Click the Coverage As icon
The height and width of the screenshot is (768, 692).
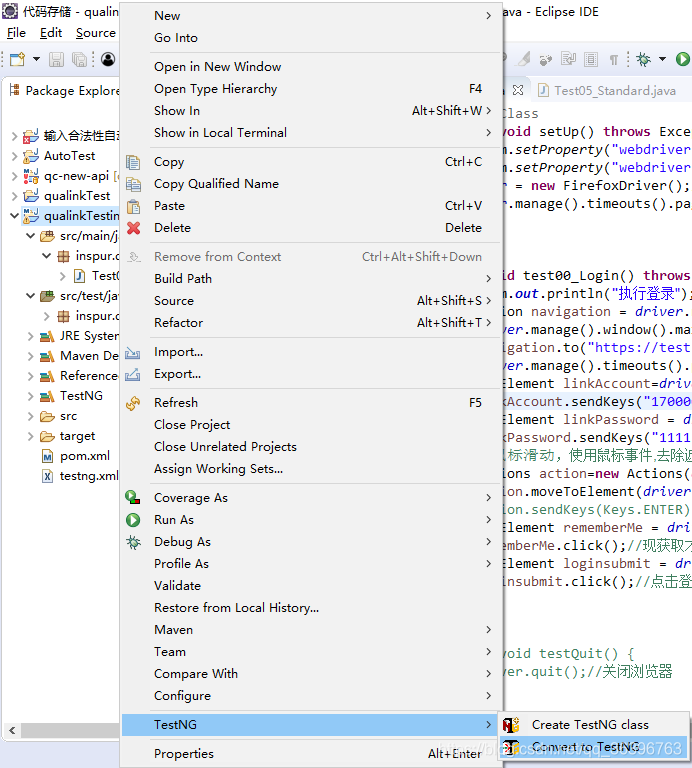(x=133, y=498)
